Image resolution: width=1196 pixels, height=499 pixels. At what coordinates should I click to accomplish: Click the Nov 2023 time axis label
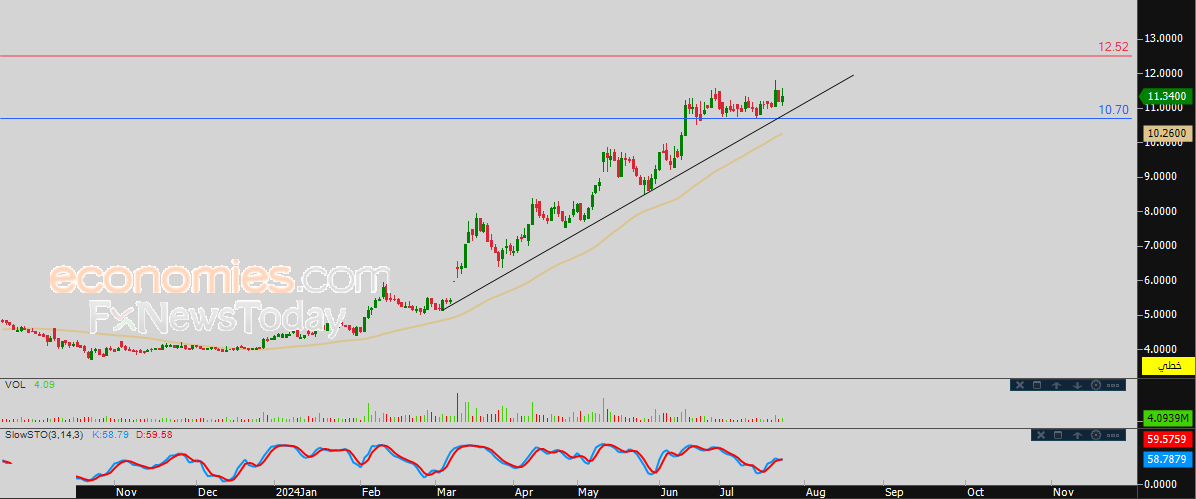click(125, 491)
